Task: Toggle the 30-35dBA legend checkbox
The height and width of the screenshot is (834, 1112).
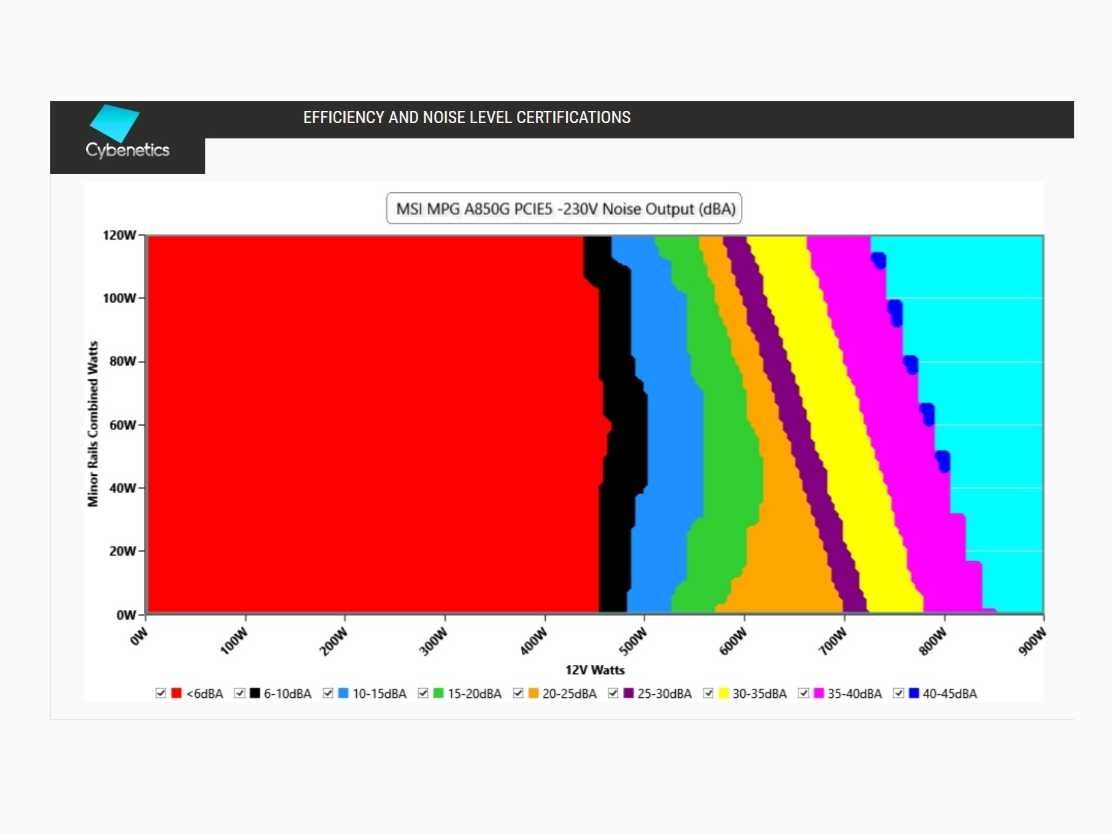Action: point(708,693)
